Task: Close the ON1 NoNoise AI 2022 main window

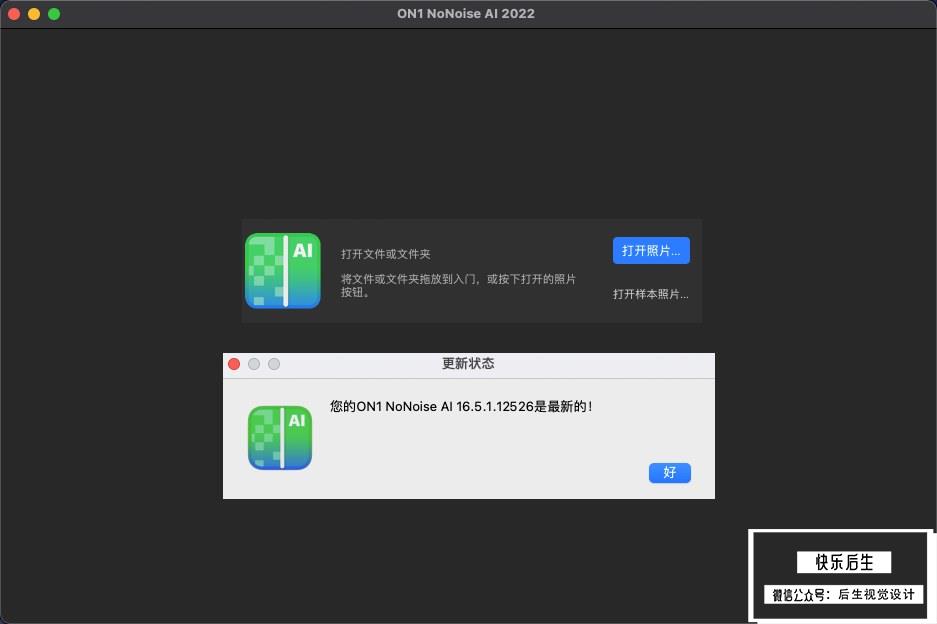Action: 14,14
